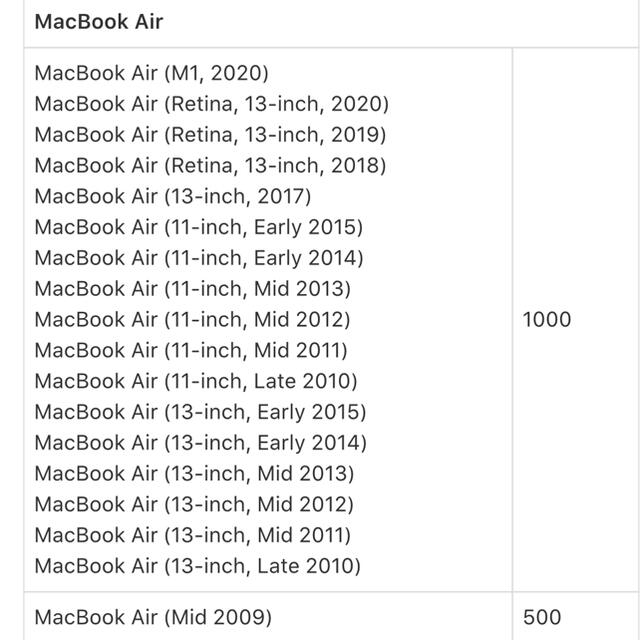
Task: Click MacBook Air (11-inch, Early 2015)
Action: 199,227
